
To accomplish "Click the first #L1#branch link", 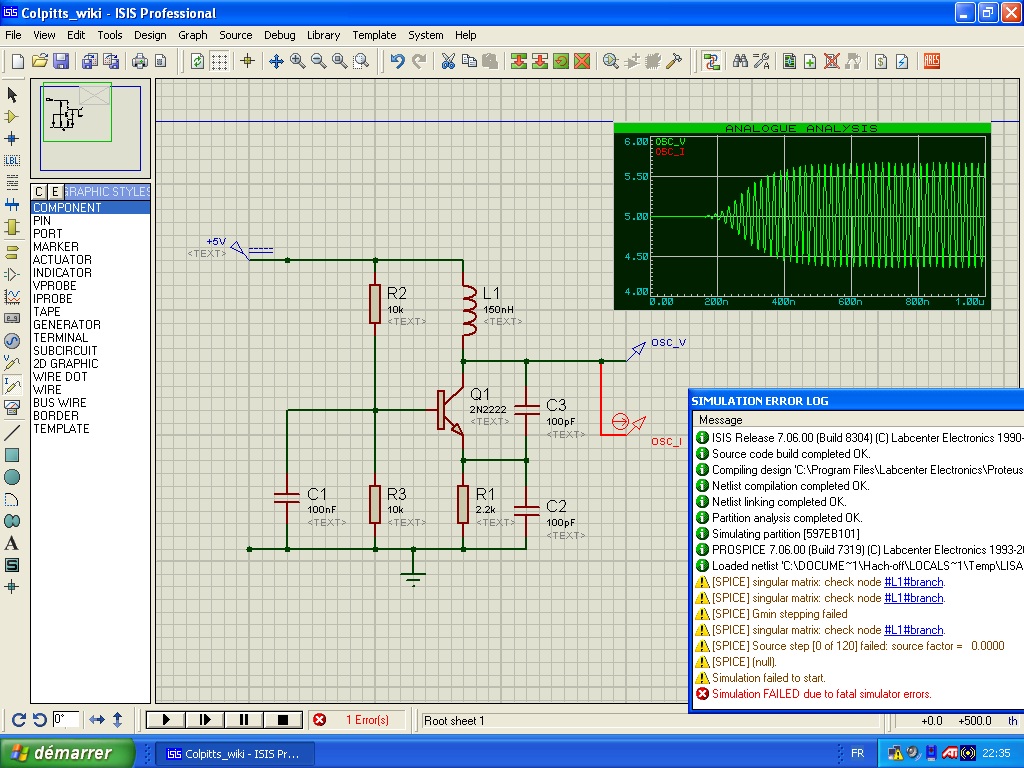I will 913,582.
